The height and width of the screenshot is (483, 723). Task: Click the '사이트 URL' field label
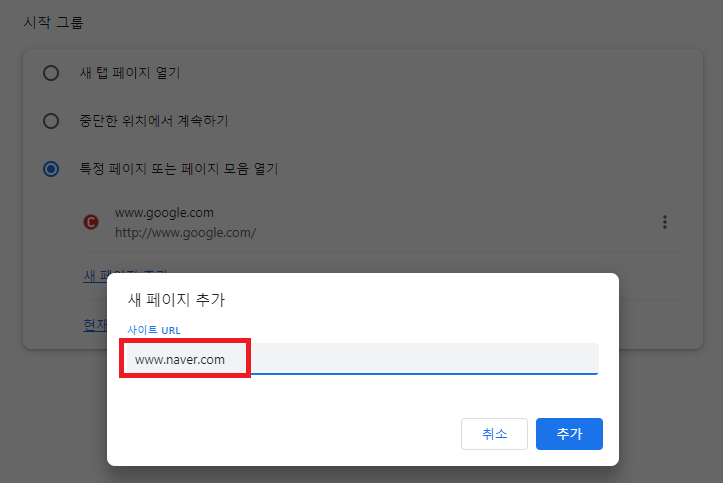point(154,330)
